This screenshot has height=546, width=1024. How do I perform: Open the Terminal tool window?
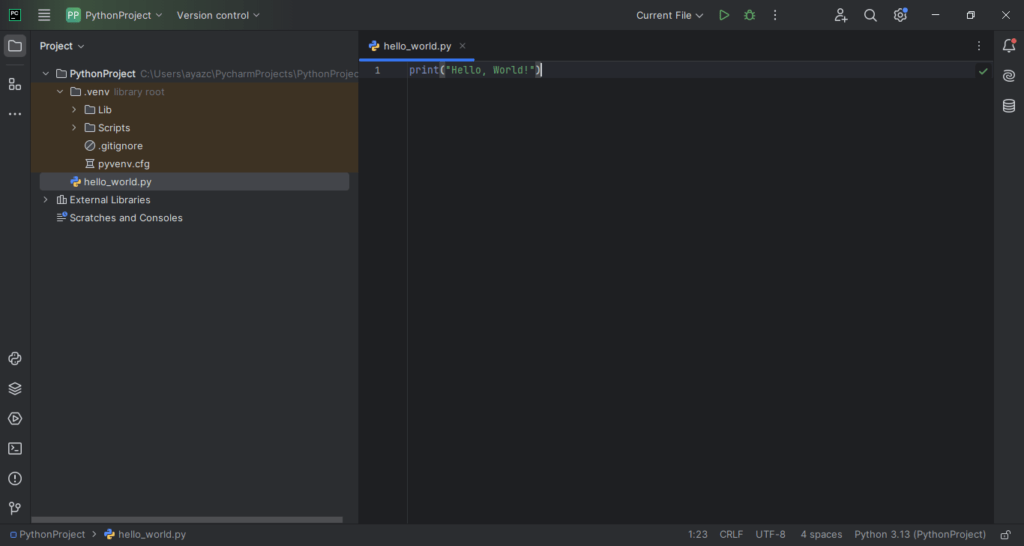[15, 449]
